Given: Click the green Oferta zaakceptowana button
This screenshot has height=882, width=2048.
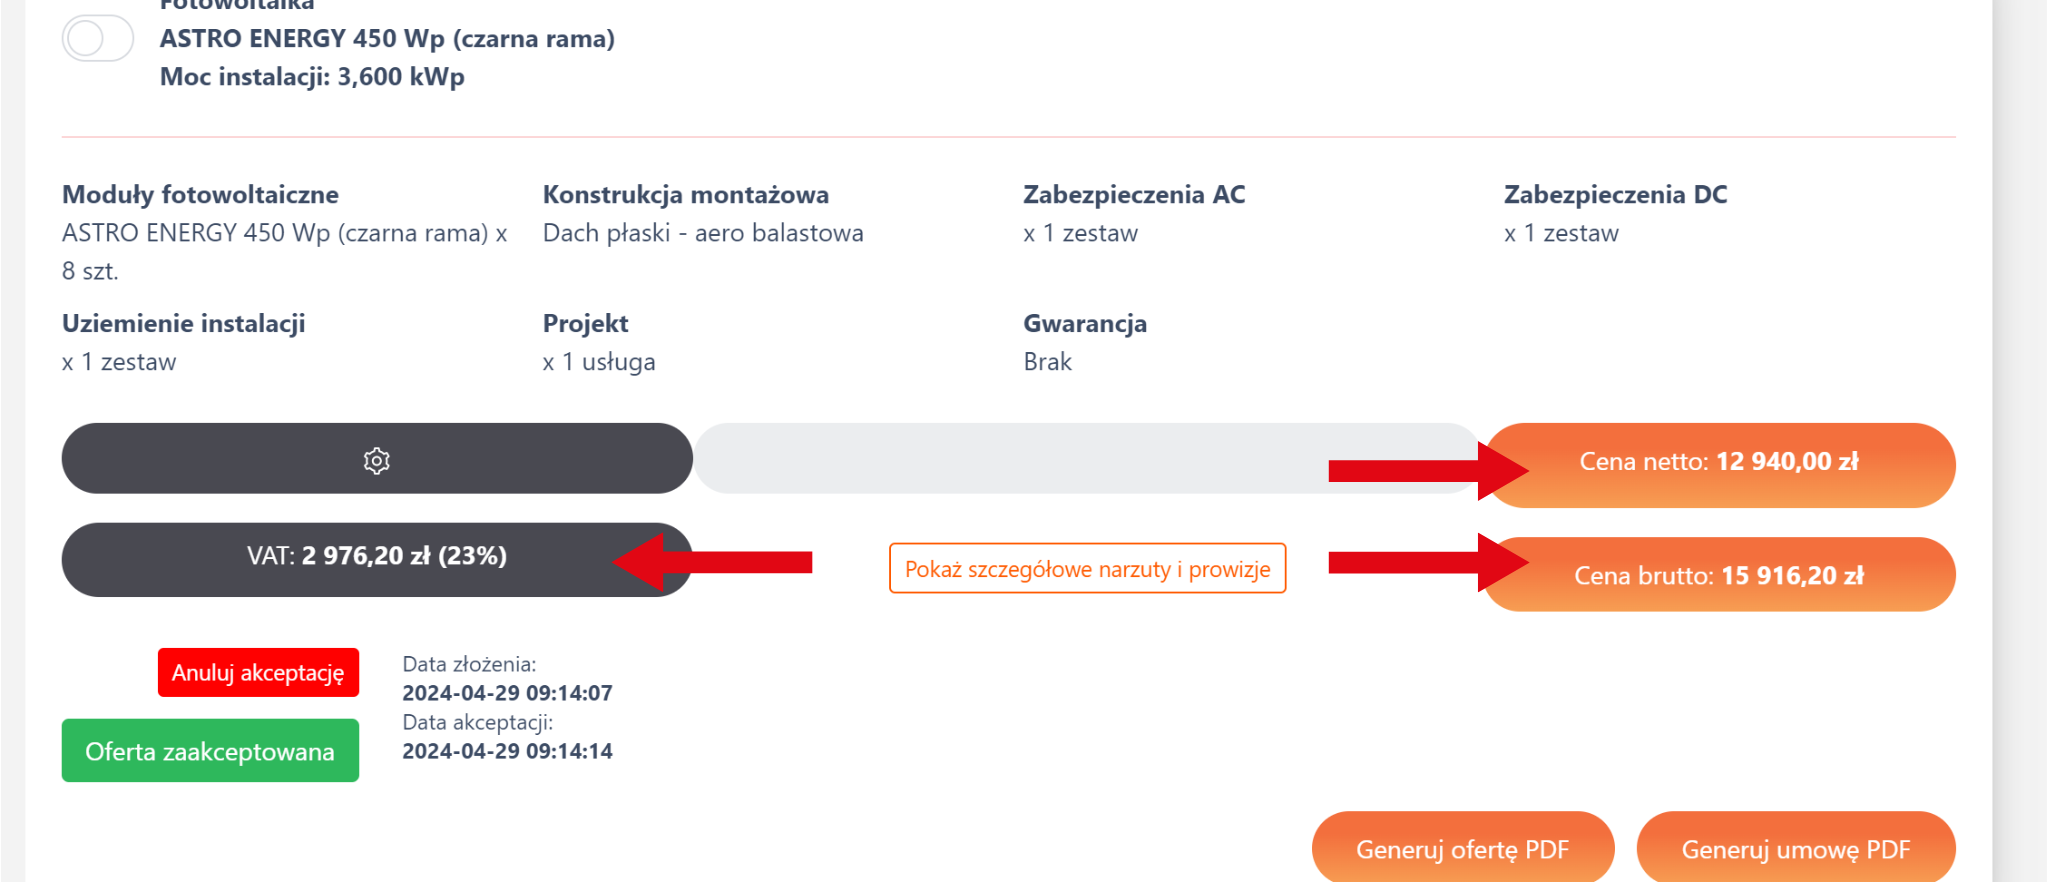Looking at the screenshot, I should tap(210, 751).
